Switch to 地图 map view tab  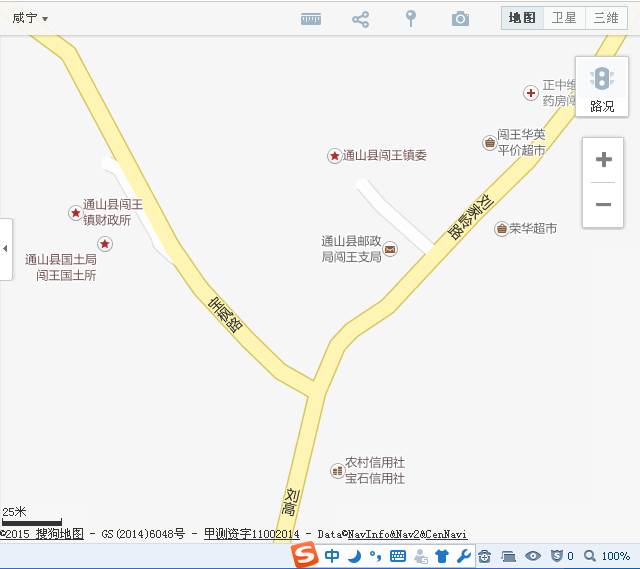(x=522, y=18)
